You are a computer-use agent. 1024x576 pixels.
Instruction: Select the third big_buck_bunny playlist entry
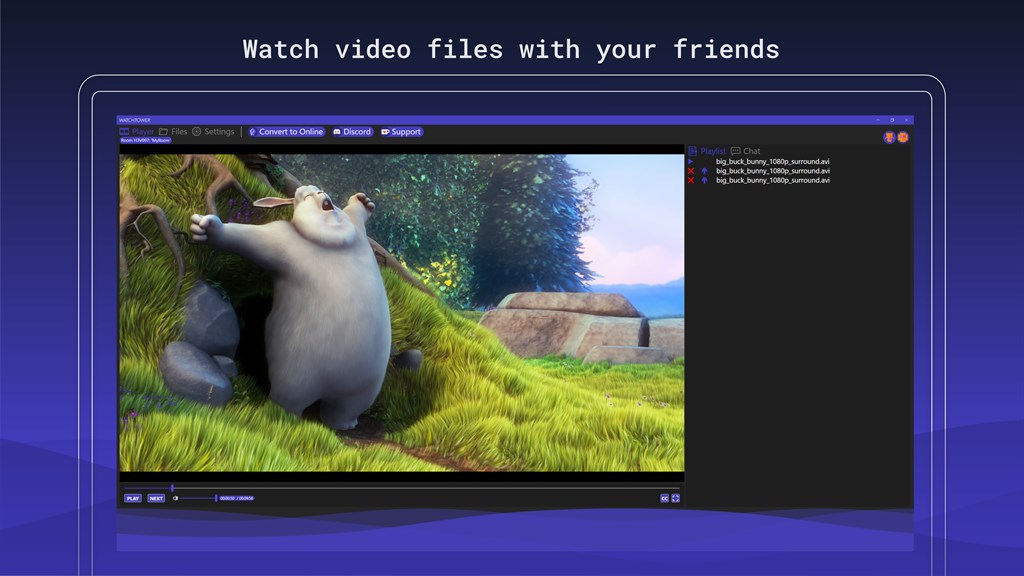pyautogui.click(x=773, y=180)
